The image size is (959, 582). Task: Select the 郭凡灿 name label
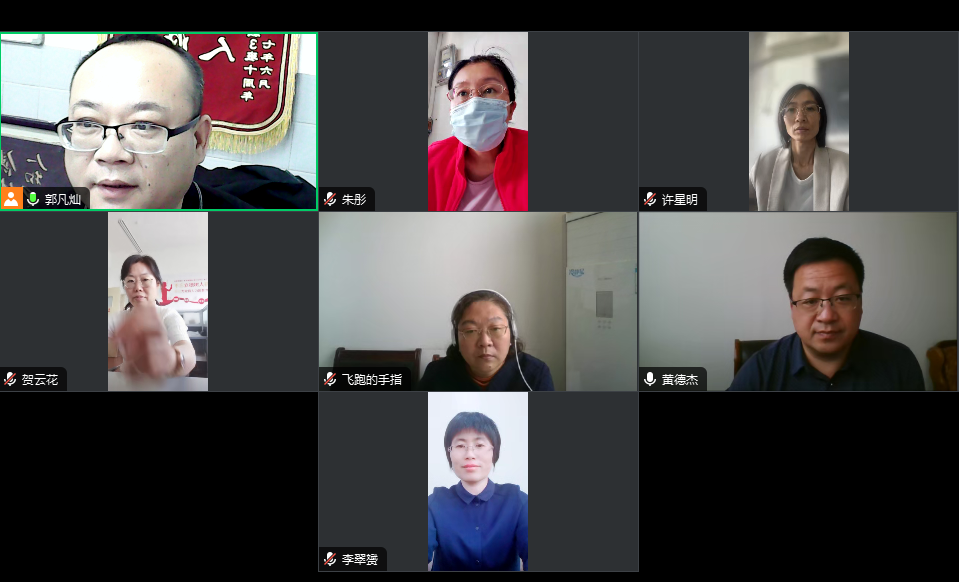coord(63,199)
